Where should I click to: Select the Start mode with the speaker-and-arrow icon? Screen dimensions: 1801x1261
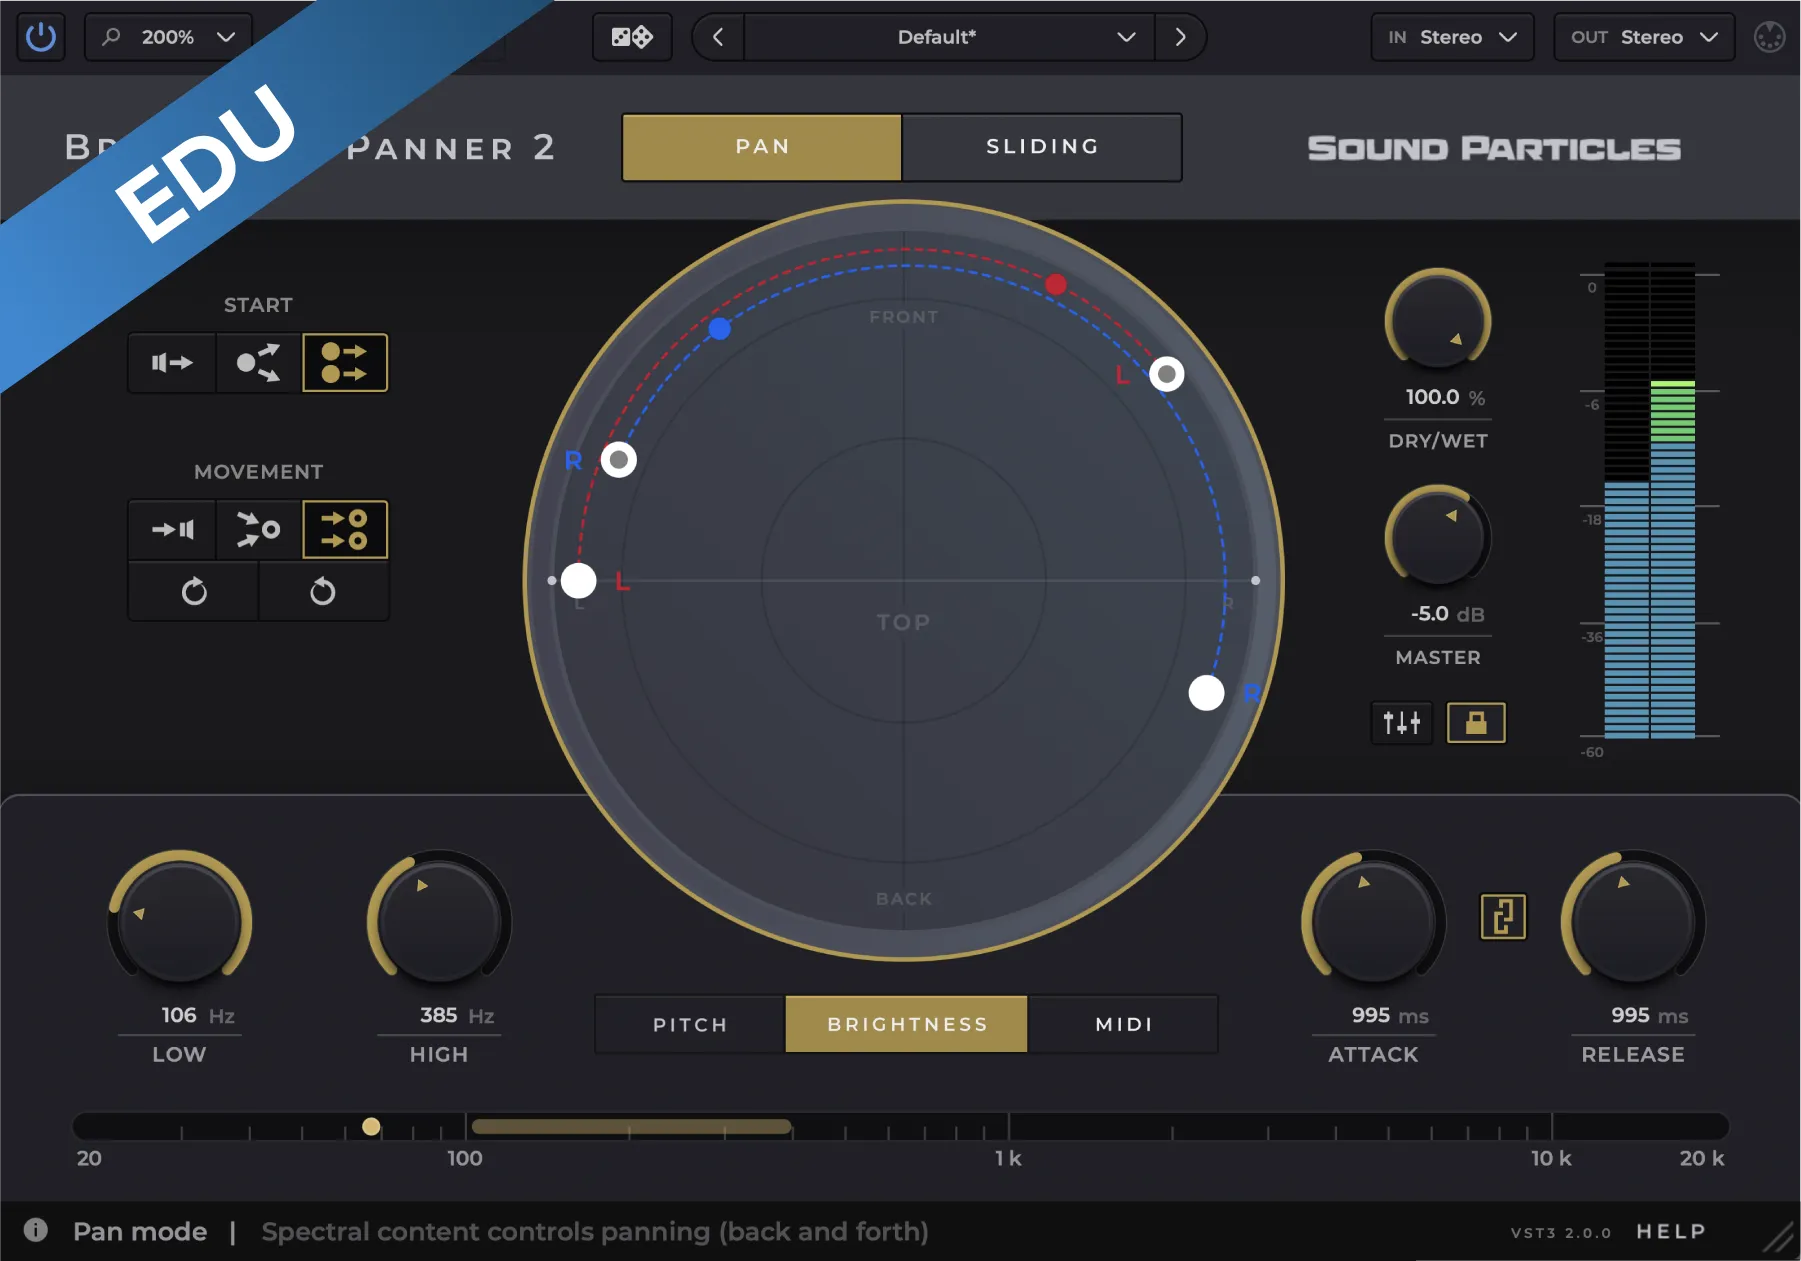pos(172,362)
